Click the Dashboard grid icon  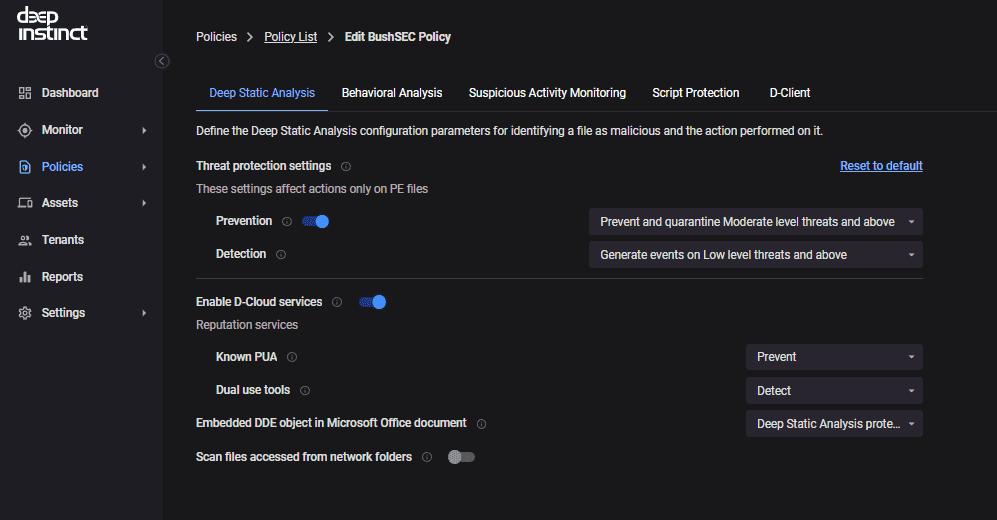tap(25, 93)
